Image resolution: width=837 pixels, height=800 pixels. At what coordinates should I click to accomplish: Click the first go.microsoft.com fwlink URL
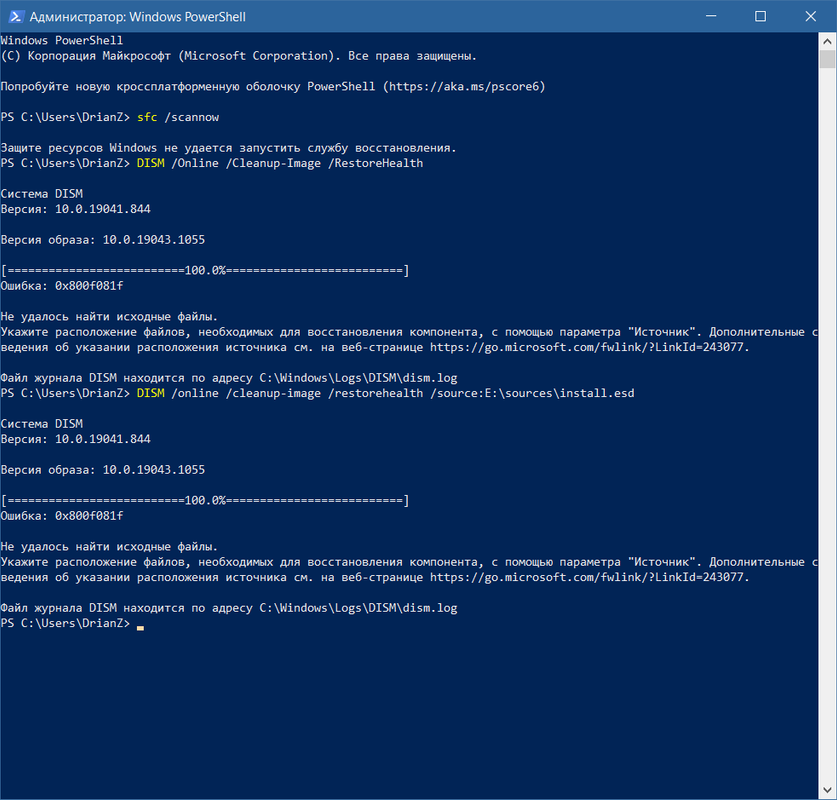589,347
